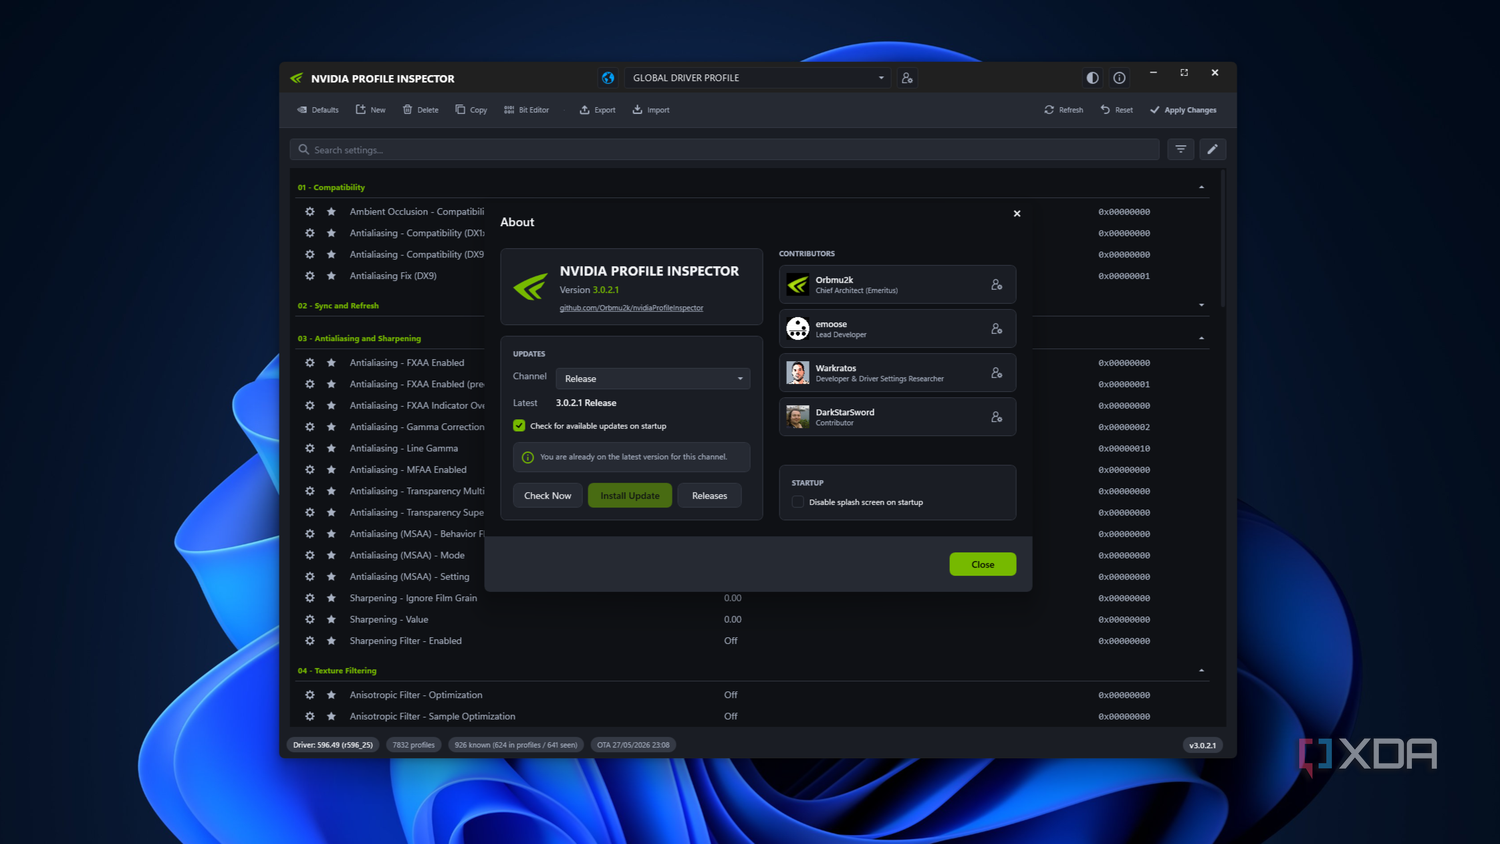The image size is (1500, 844).
Task: Close the About dialog with the X
Action: coord(1017,213)
